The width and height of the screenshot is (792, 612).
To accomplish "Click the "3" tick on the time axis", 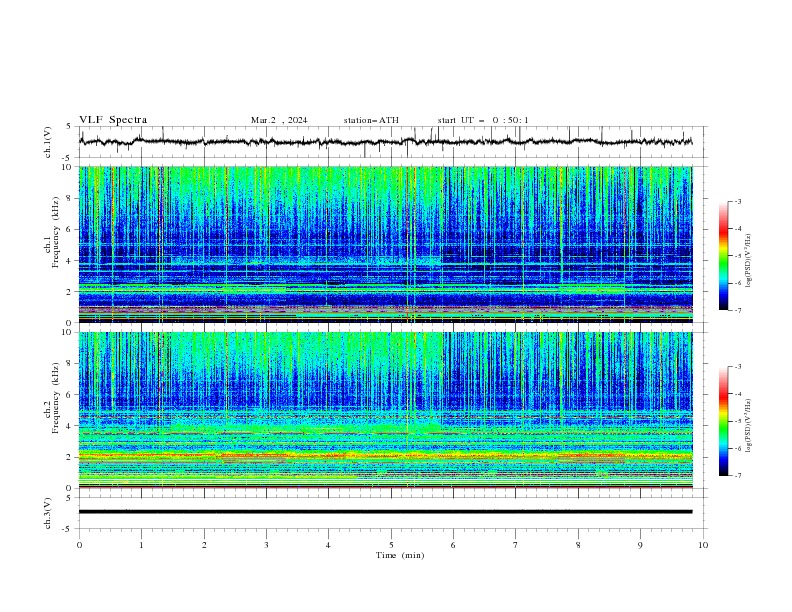I will [266, 545].
